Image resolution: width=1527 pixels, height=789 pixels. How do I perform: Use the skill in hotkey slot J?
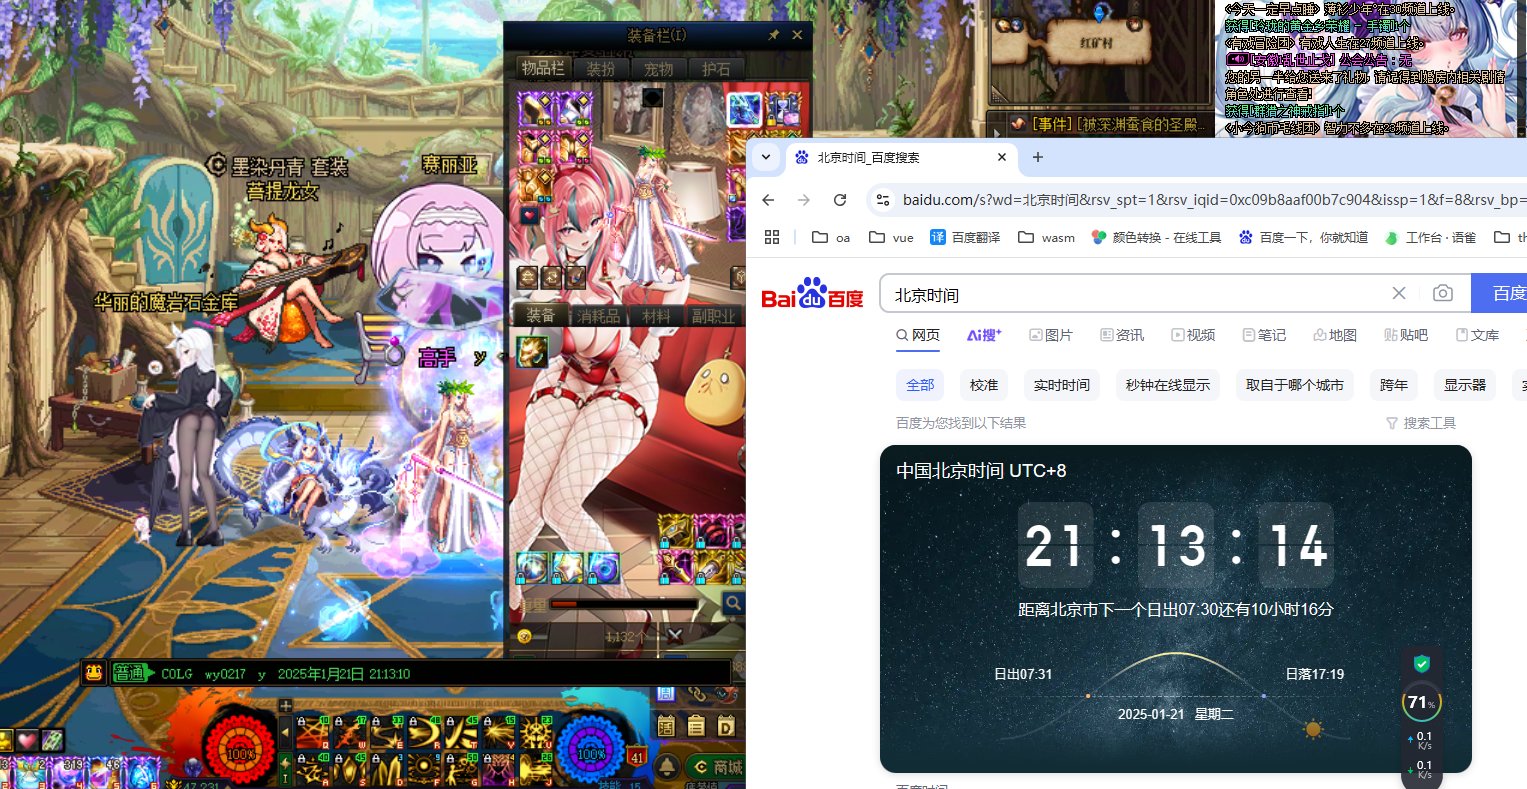point(536,769)
